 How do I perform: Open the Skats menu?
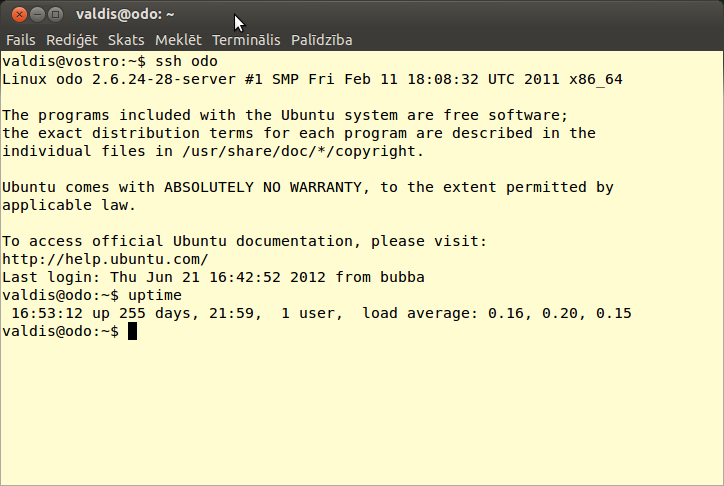click(126, 40)
